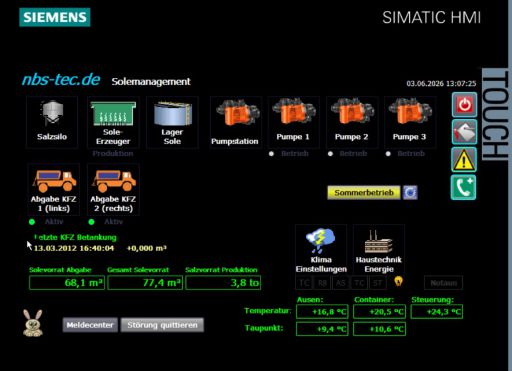512x371 pixels.
Task: Click Störung quittieren button
Action: coord(162,325)
